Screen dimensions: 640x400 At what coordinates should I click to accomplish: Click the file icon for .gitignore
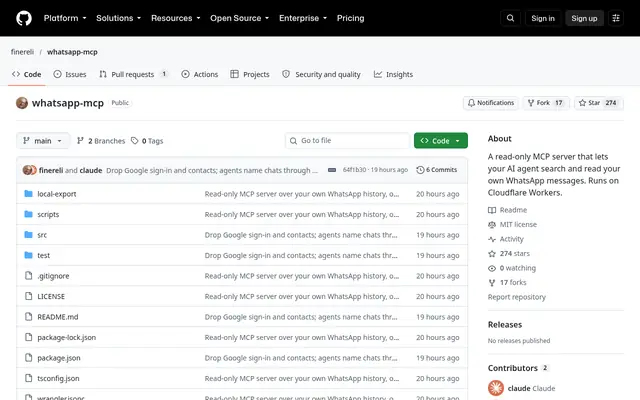[28, 276]
